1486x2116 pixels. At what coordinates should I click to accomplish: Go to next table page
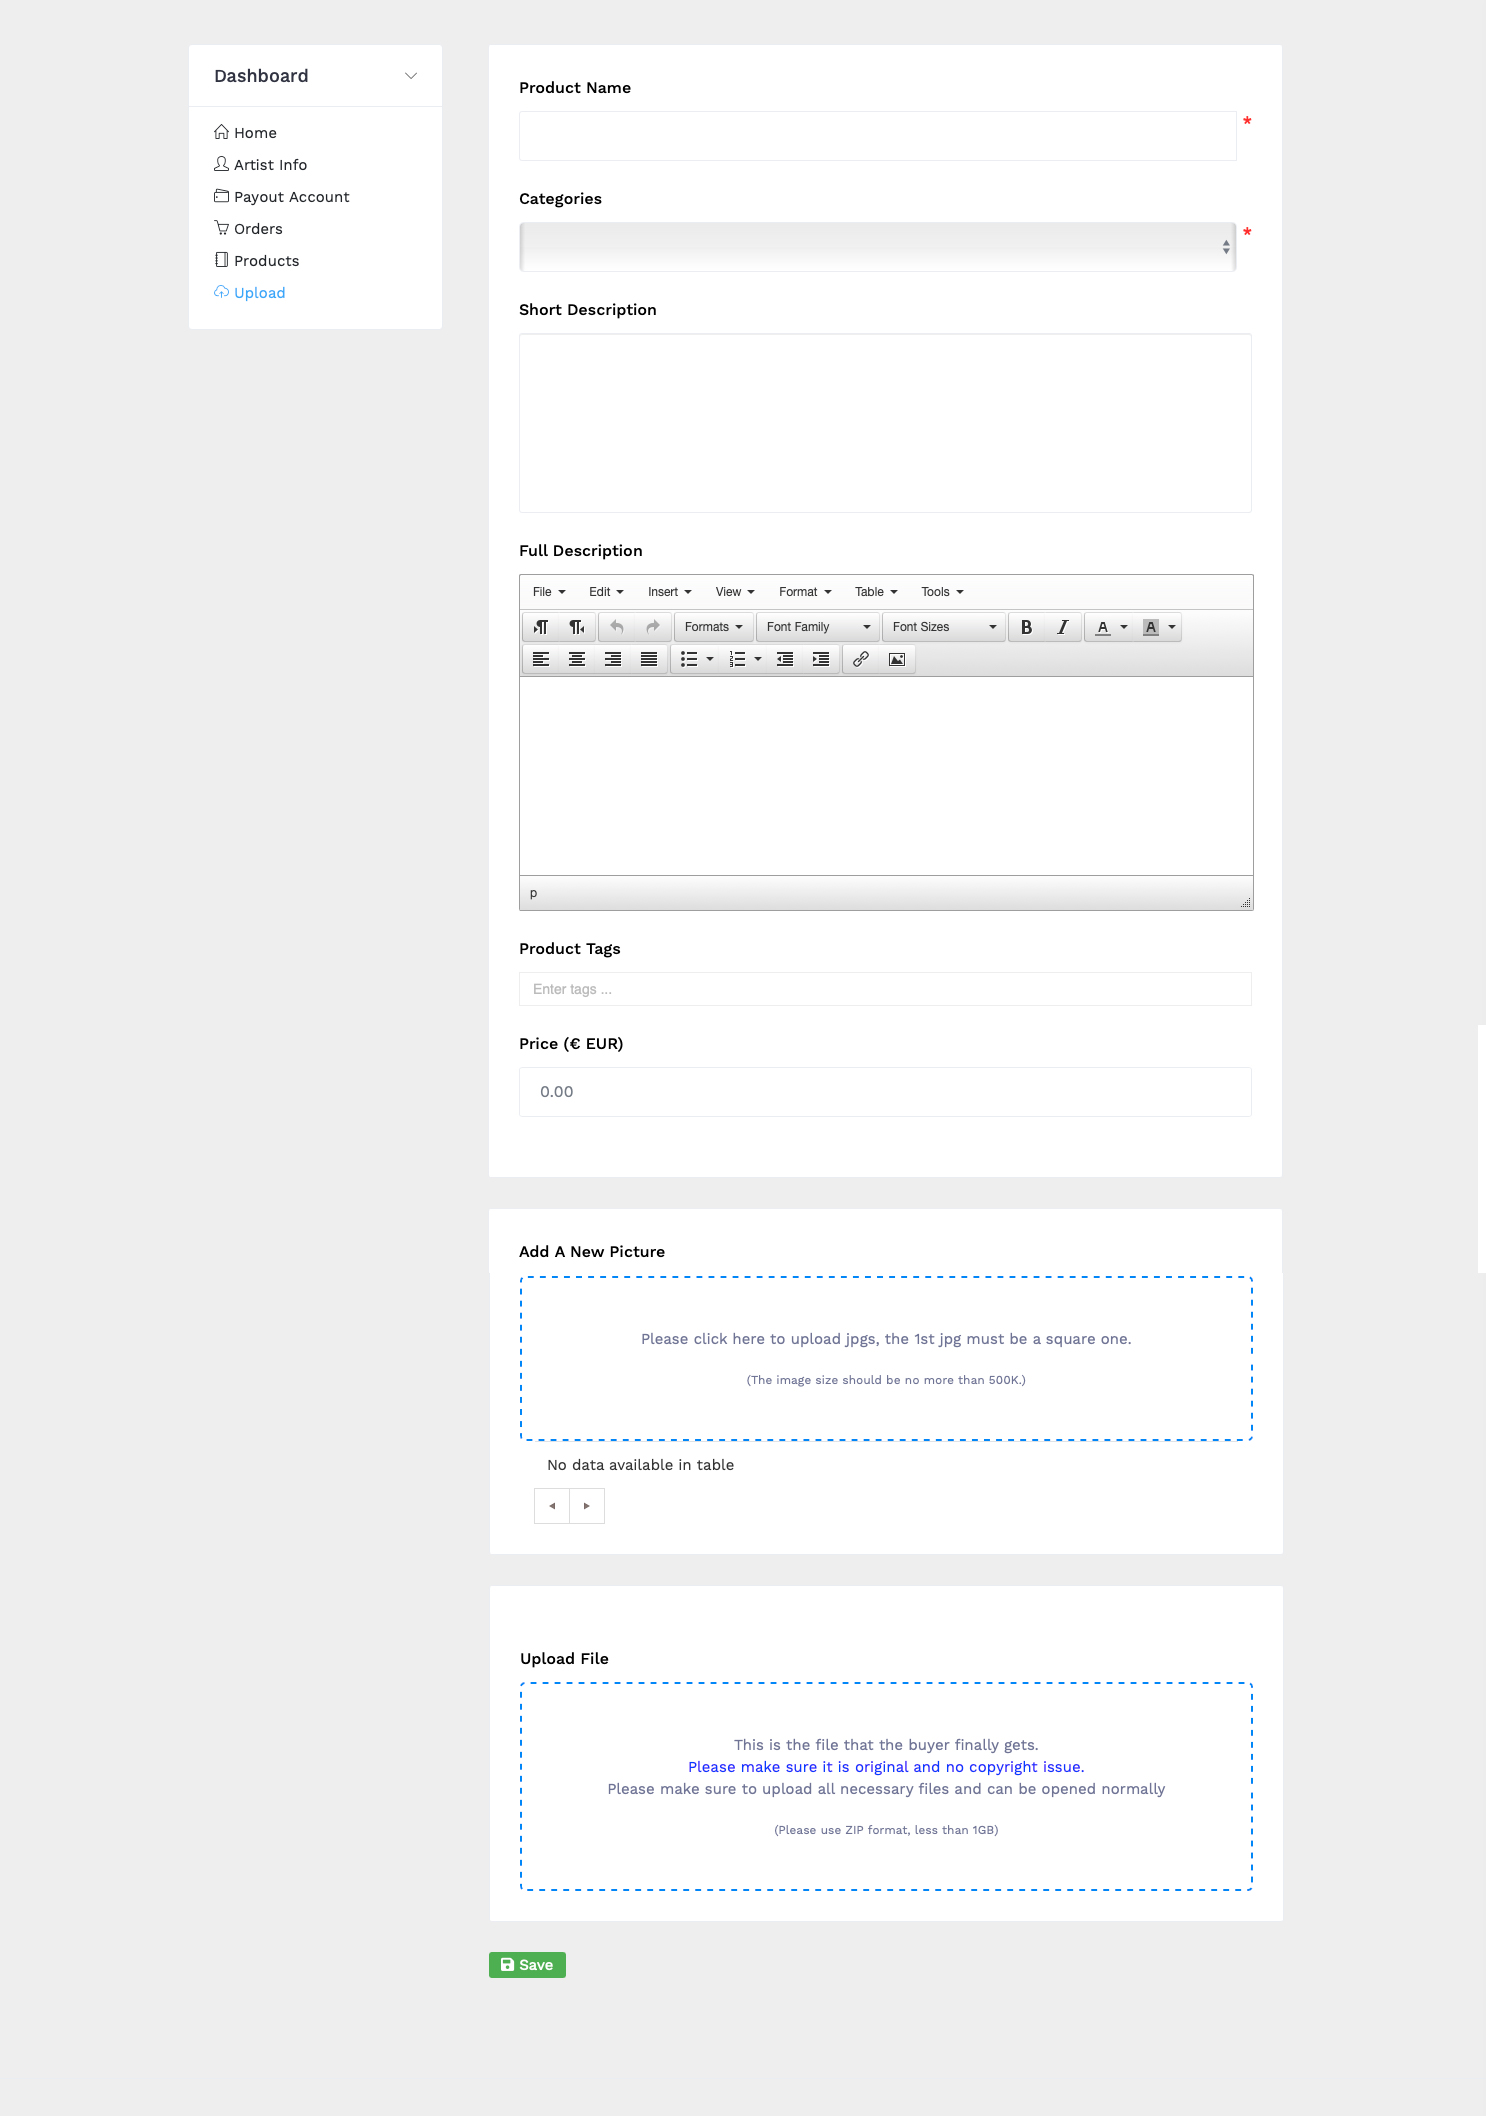tap(587, 1506)
